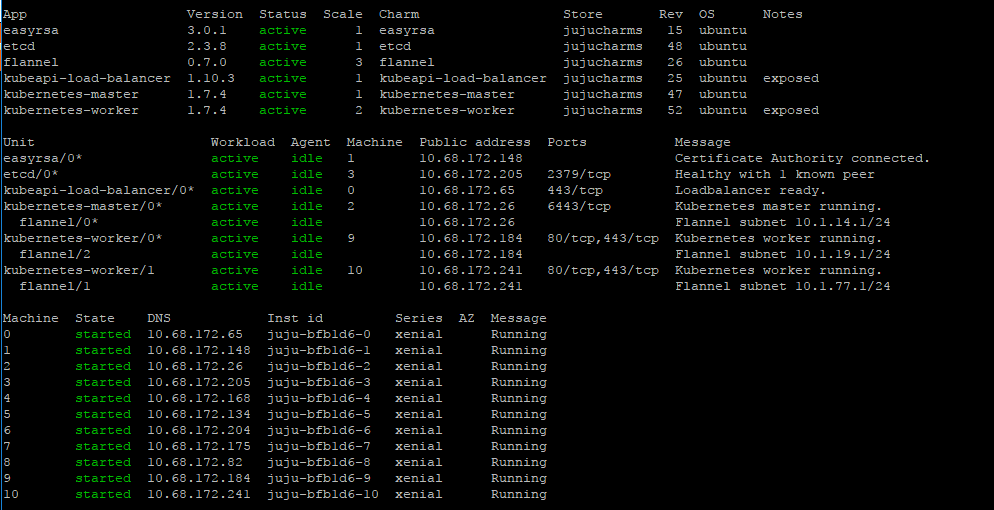Click flannel version 0.7.0

(207, 62)
